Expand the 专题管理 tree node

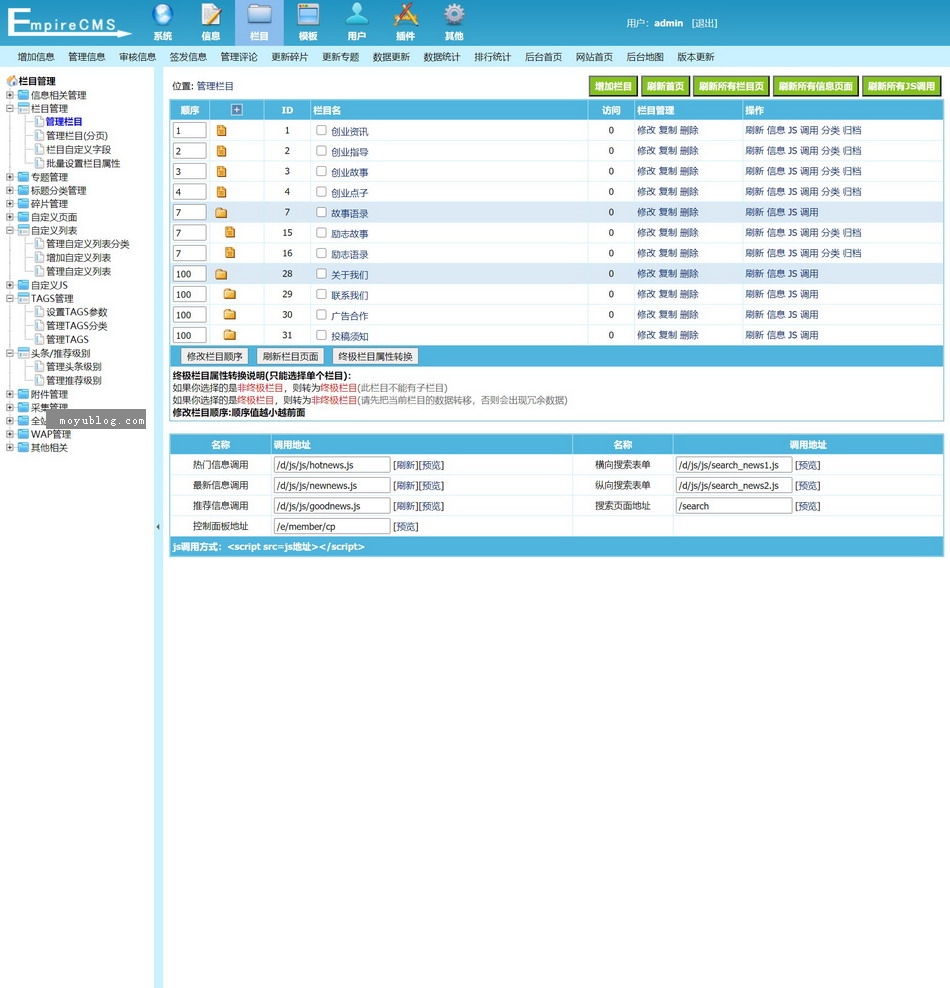(x=9, y=177)
